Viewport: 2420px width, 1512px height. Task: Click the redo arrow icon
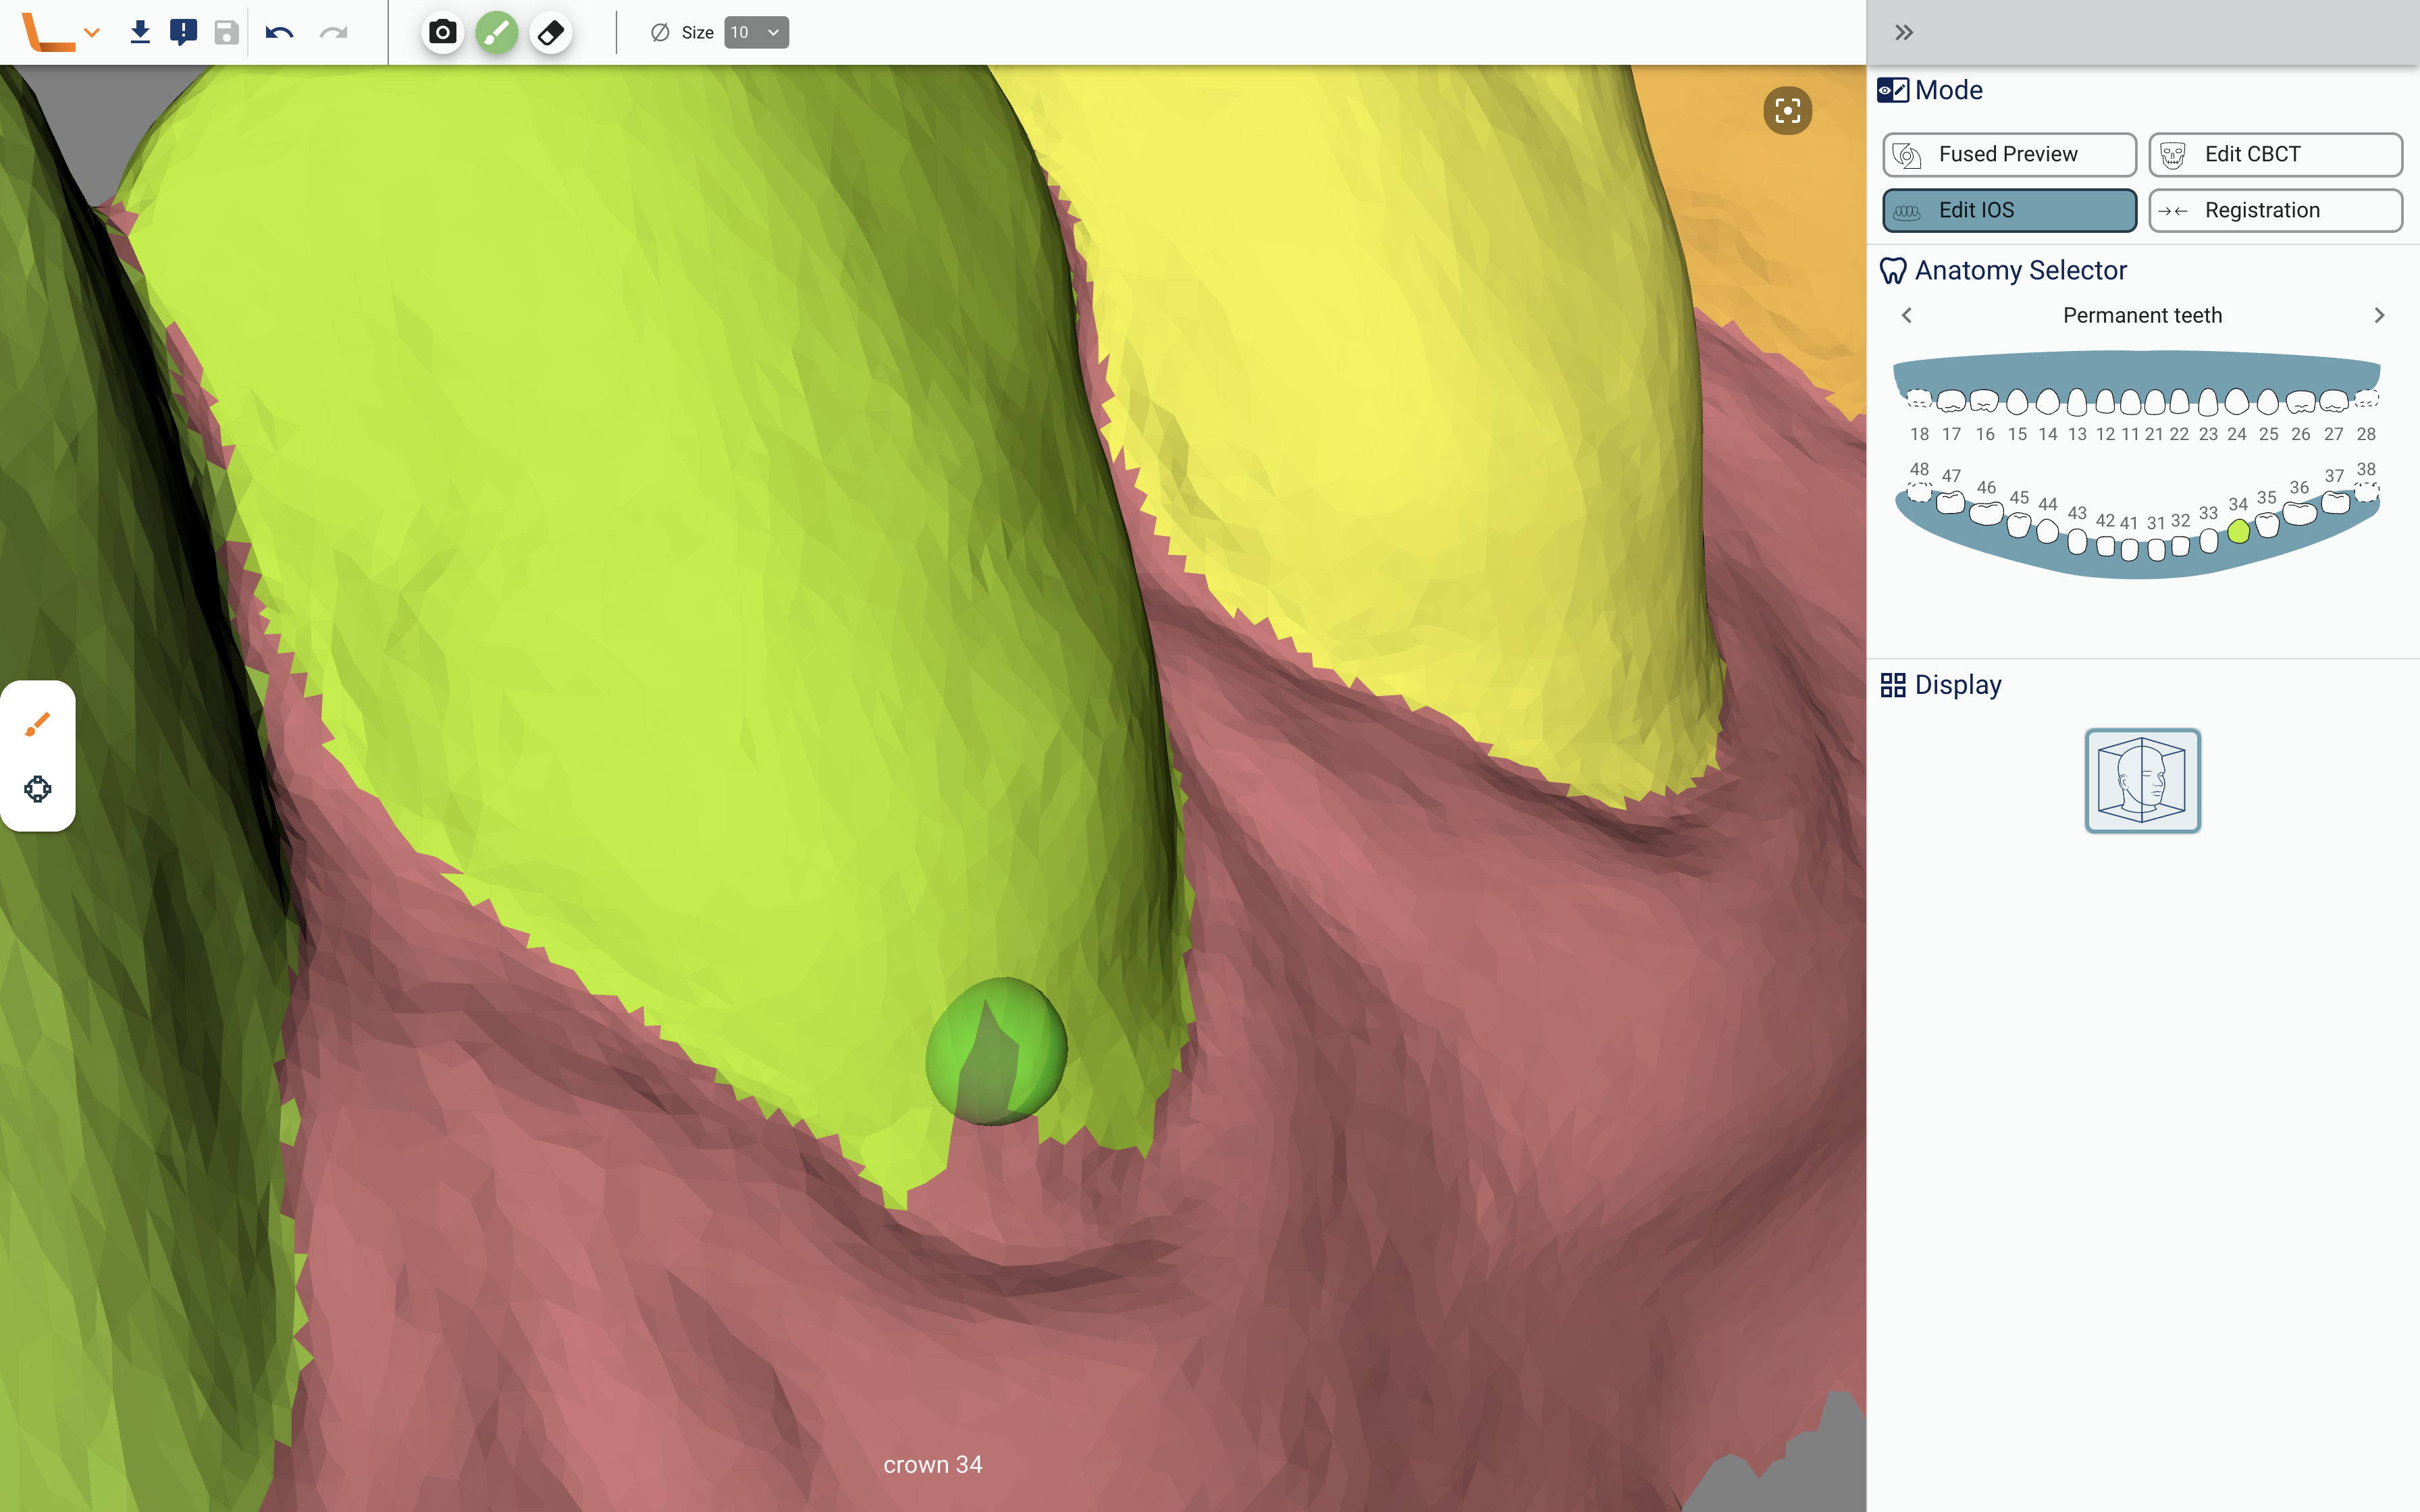click(x=333, y=32)
